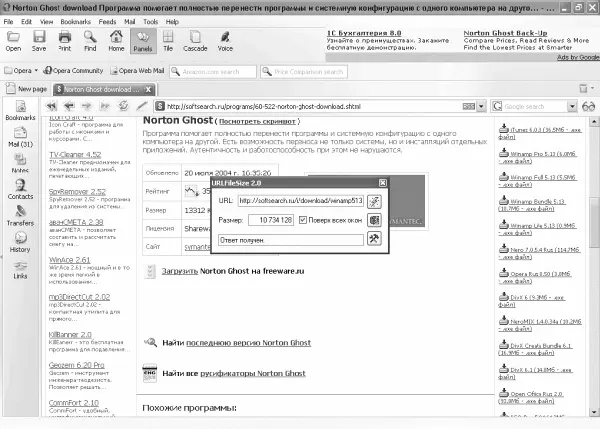Screen dimensions: 600x429
Task: Open the History panel
Action: point(20,242)
